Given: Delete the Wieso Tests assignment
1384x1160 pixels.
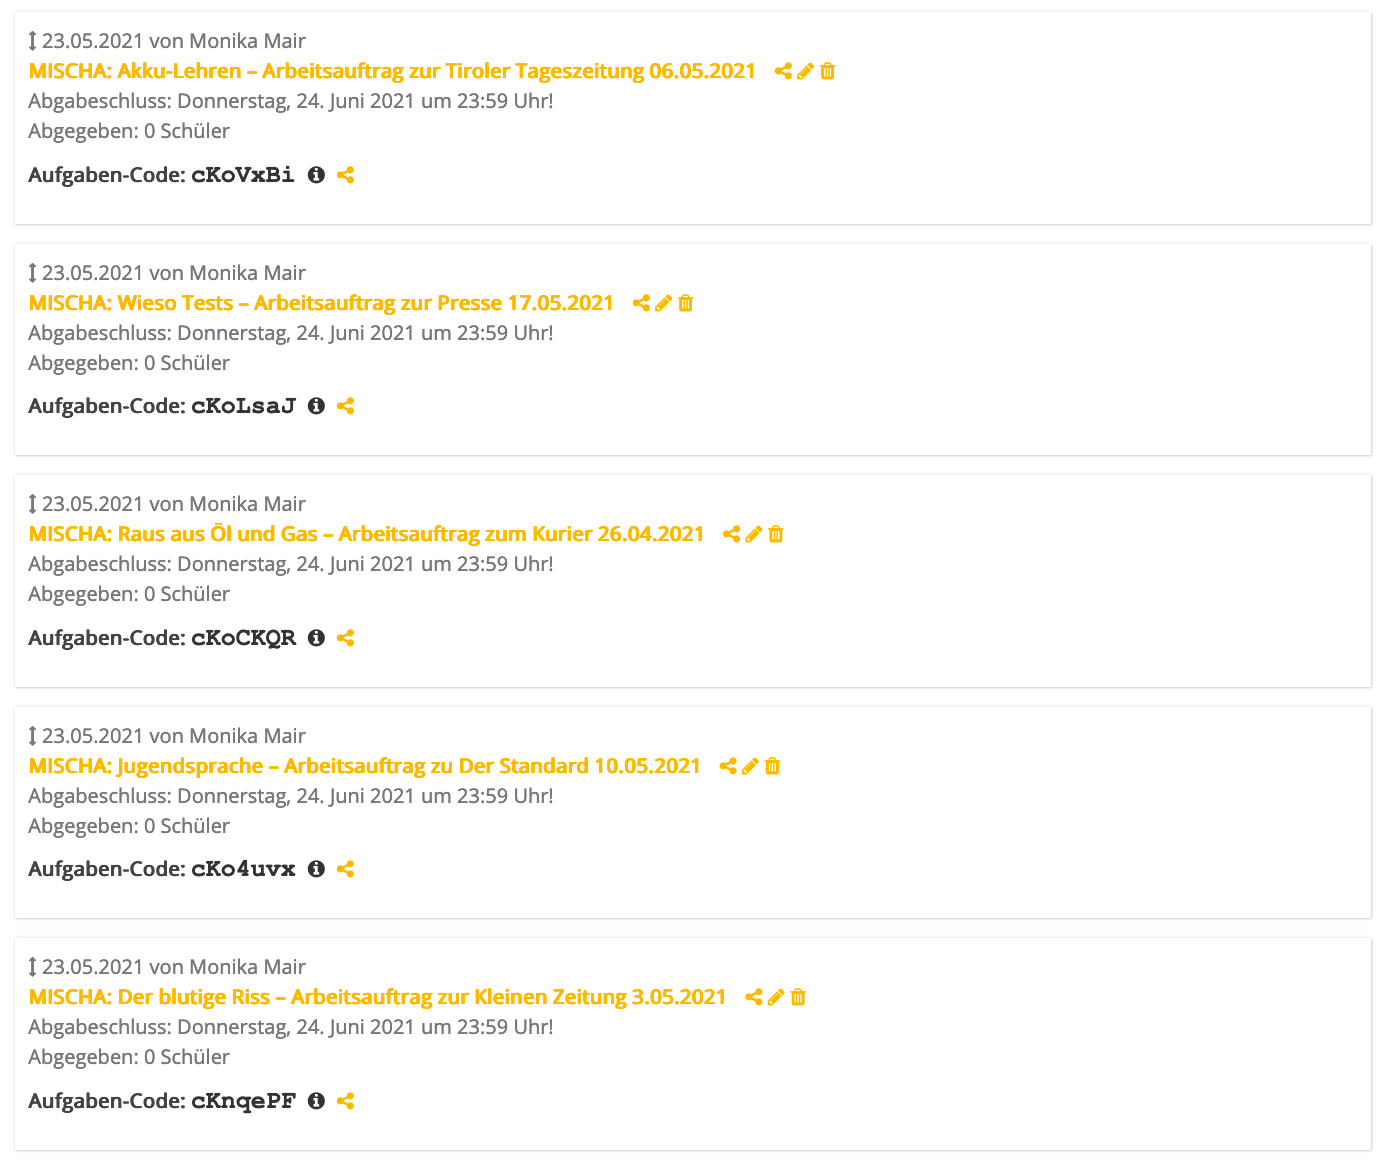Looking at the screenshot, I should click(x=686, y=303).
